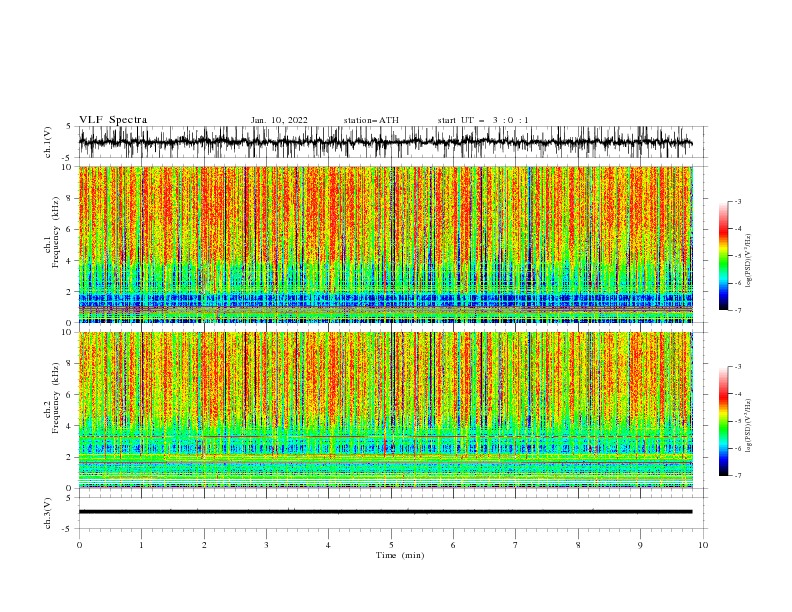The image size is (792, 612).
Task: Click the ch.1 spectrogram color scale bar
Action: point(723,255)
